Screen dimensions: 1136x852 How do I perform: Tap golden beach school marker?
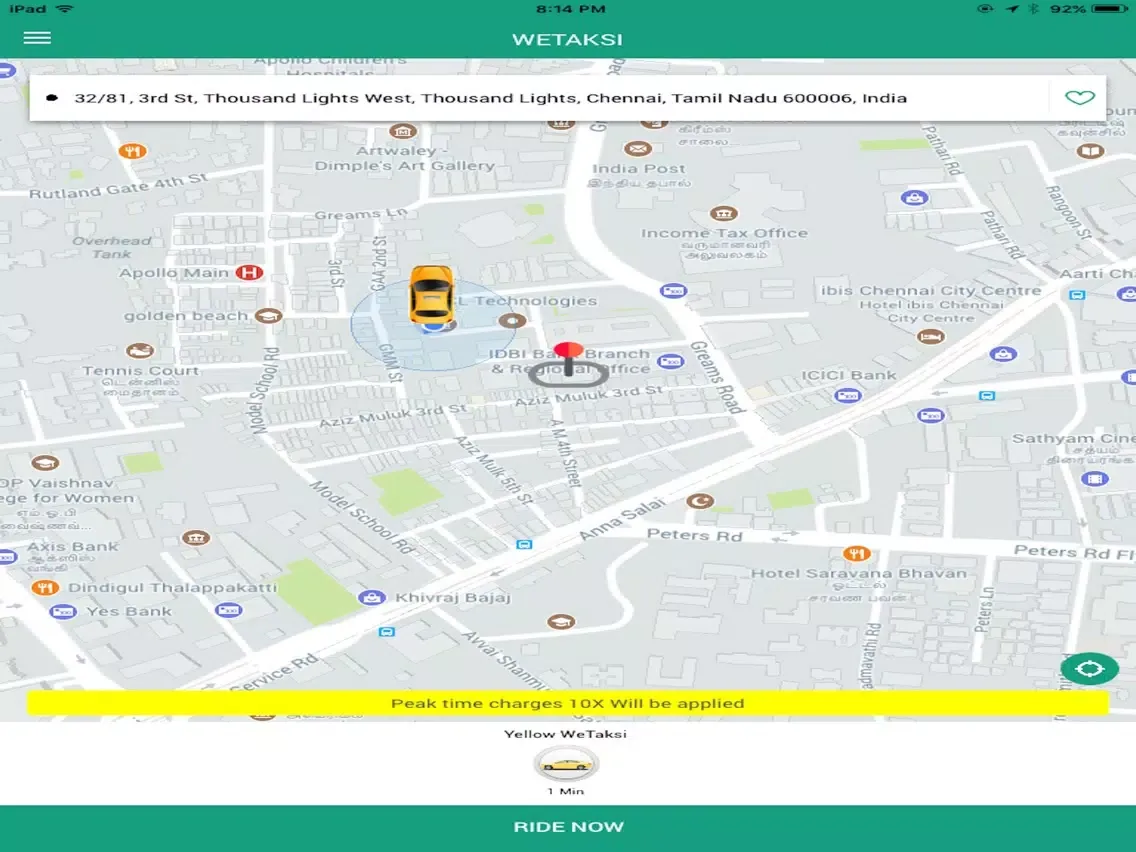[x=269, y=316]
